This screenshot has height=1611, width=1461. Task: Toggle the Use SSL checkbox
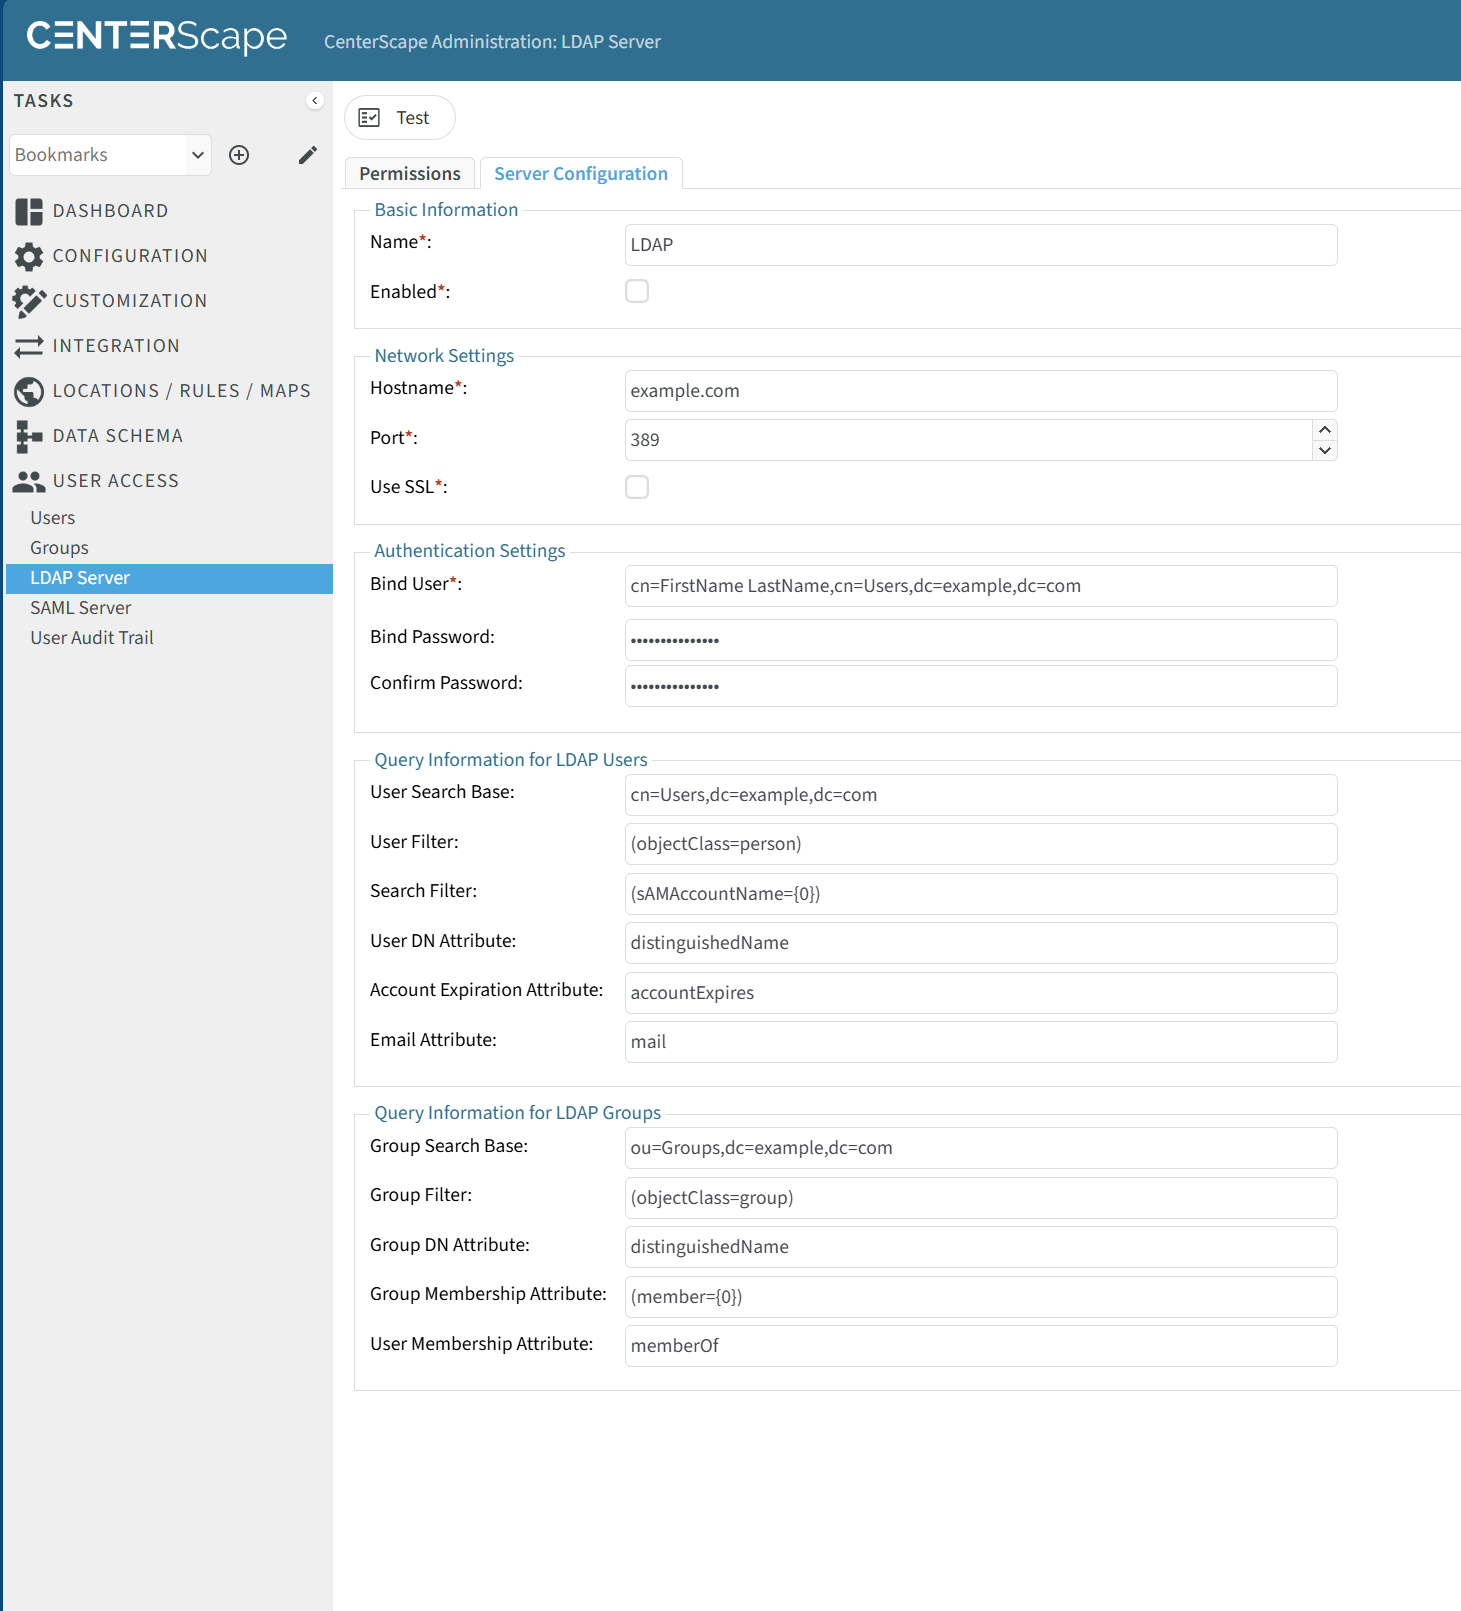[637, 487]
